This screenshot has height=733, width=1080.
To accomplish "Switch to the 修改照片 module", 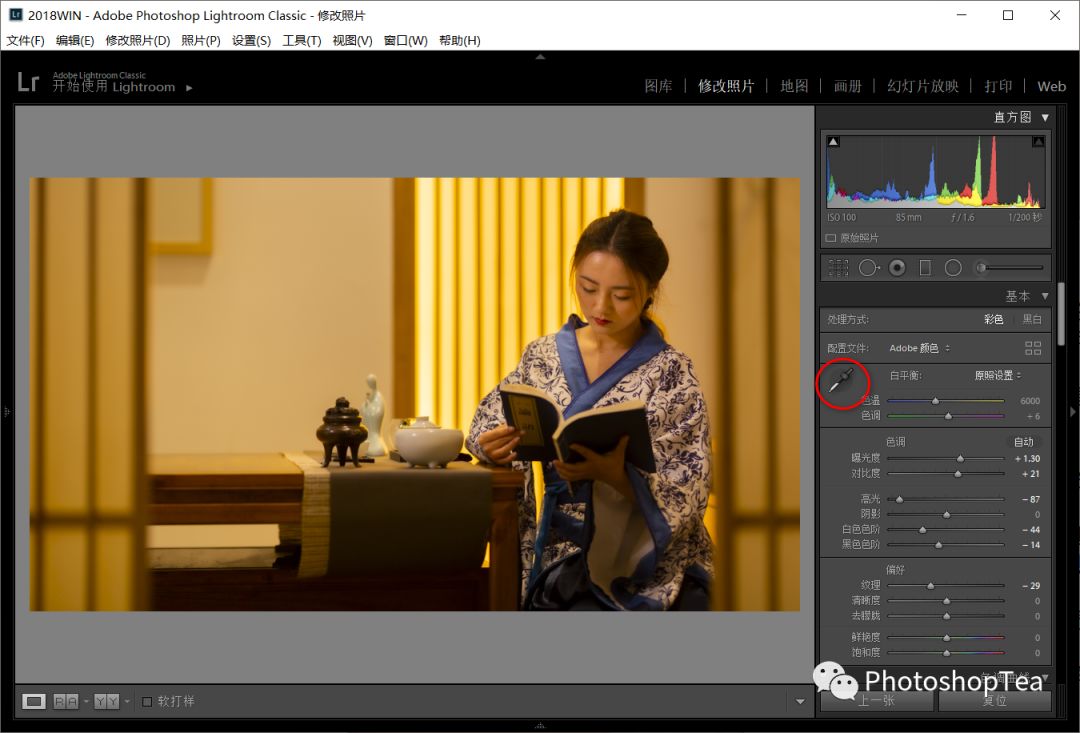I will point(726,86).
